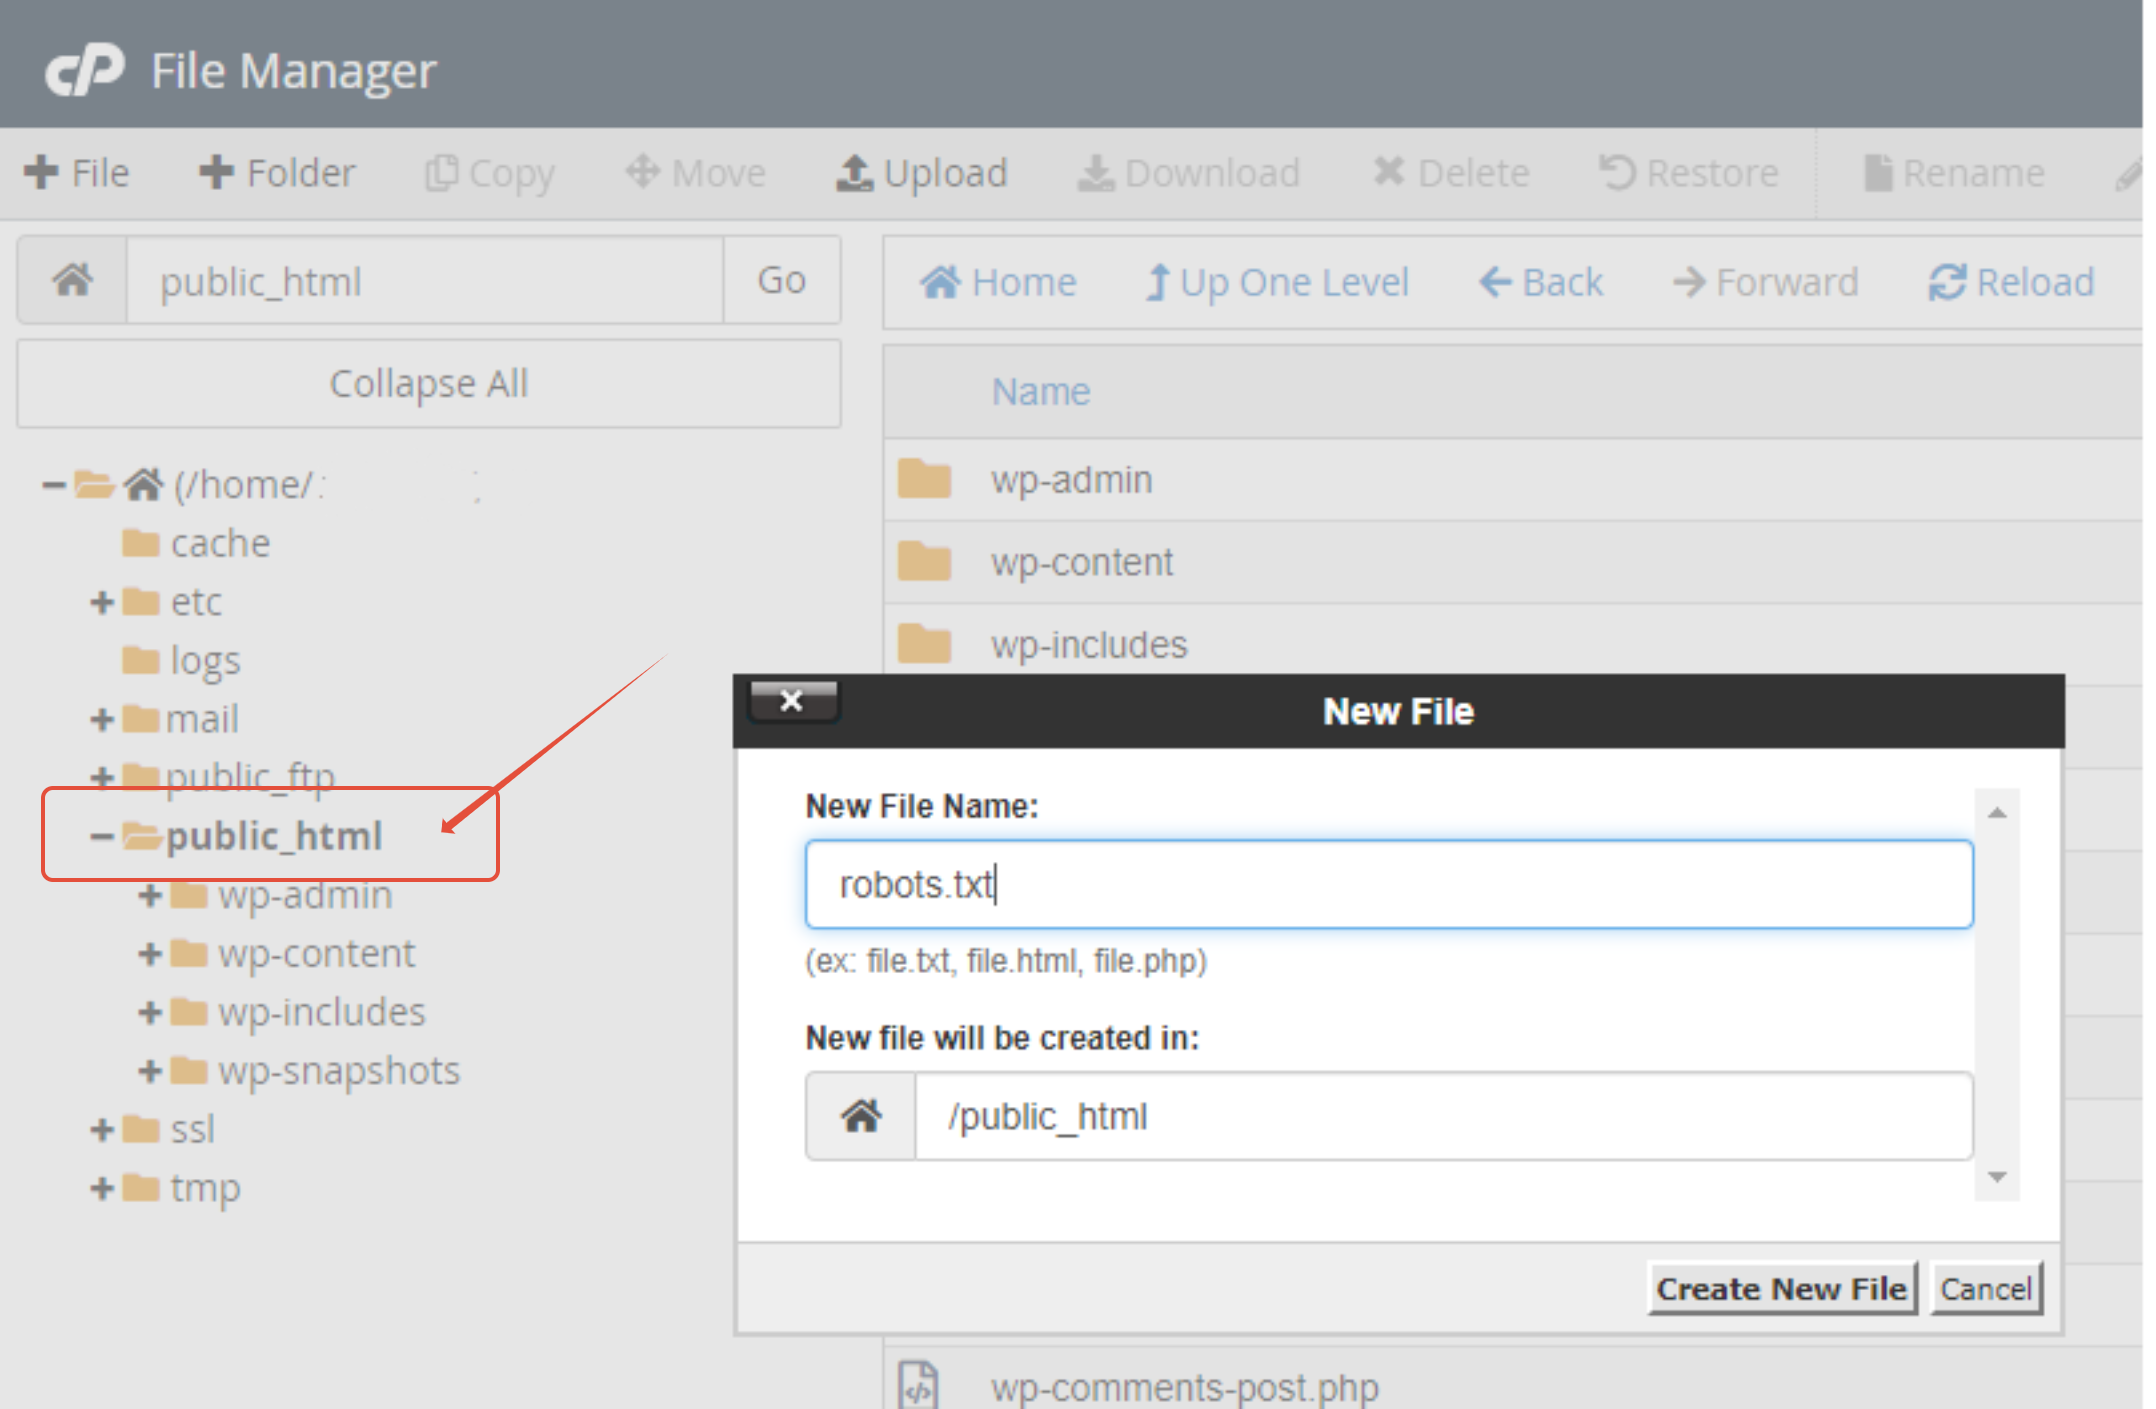The width and height of the screenshot is (2156, 1409).
Task: Click the Upload toolbar icon
Action: (x=854, y=173)
